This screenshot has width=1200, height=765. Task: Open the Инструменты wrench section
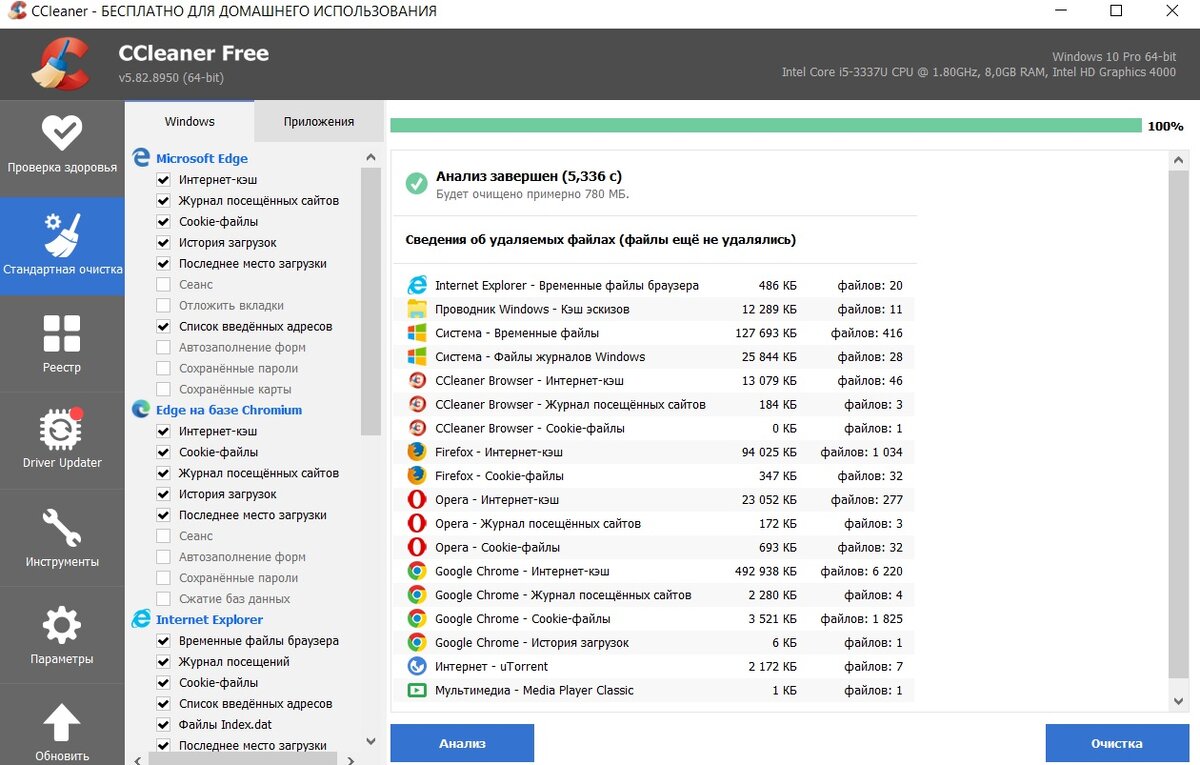pyautogui.click(x=62, y=538)
